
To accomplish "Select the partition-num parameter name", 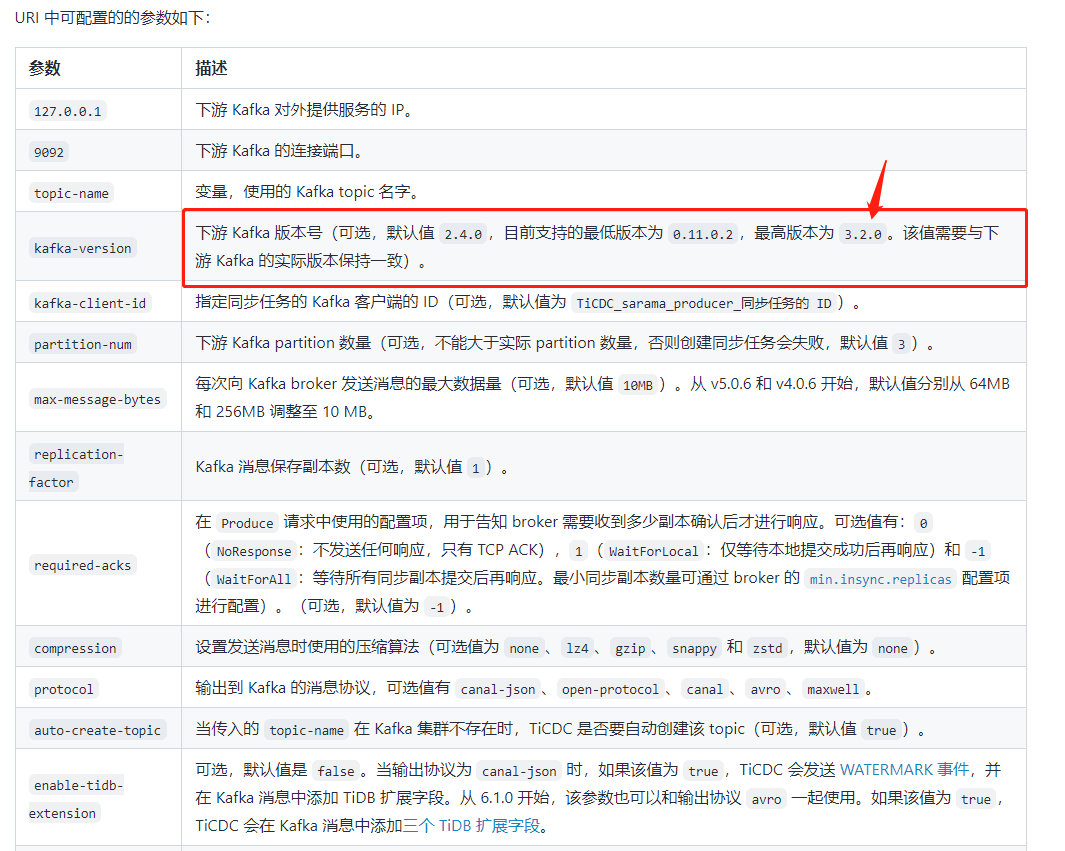I will click(82, 344).
